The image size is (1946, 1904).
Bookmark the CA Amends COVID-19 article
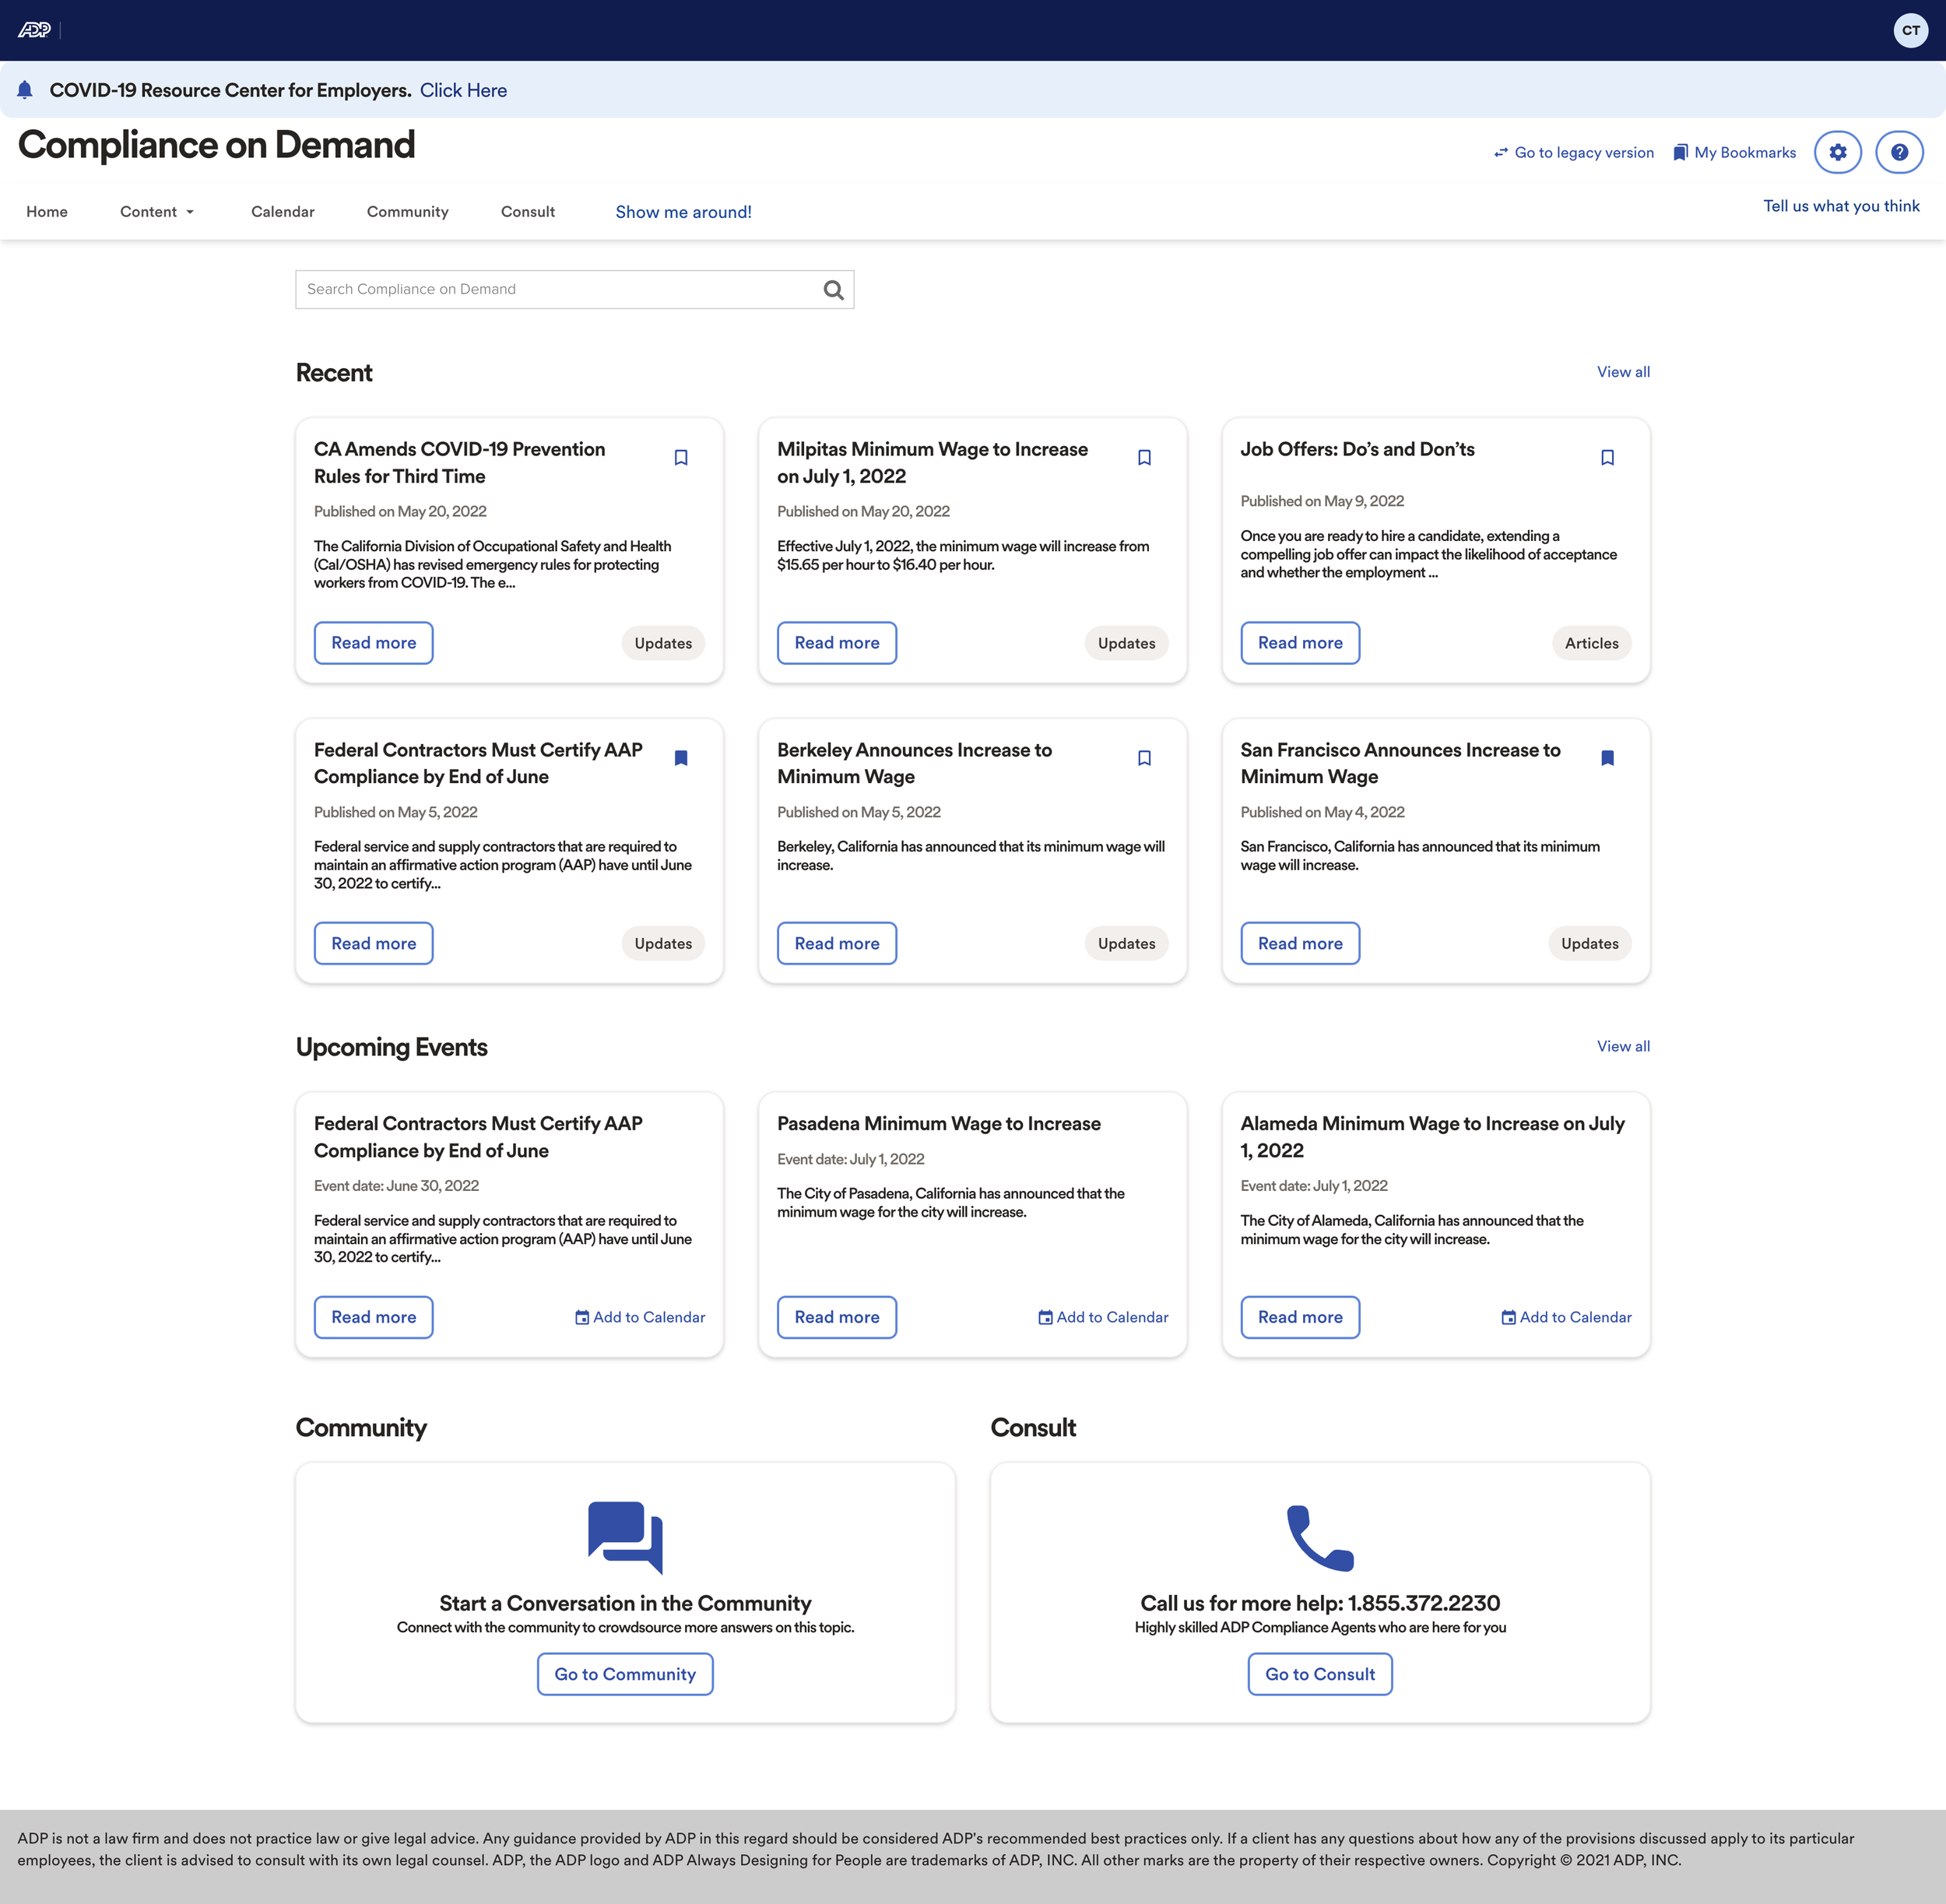click(x=681, y=457)
